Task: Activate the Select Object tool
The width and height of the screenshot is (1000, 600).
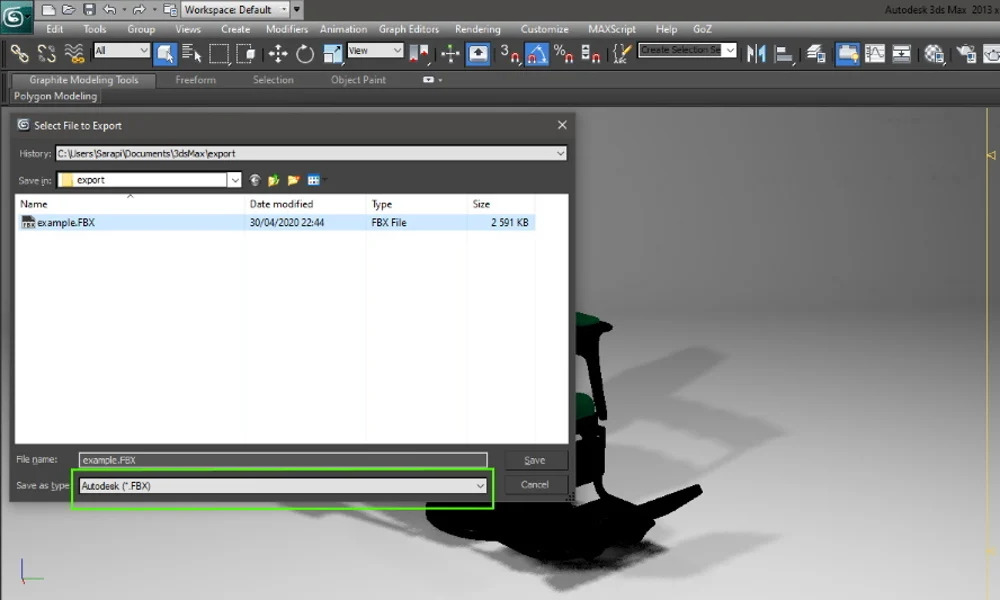Action: pos(168,53)
